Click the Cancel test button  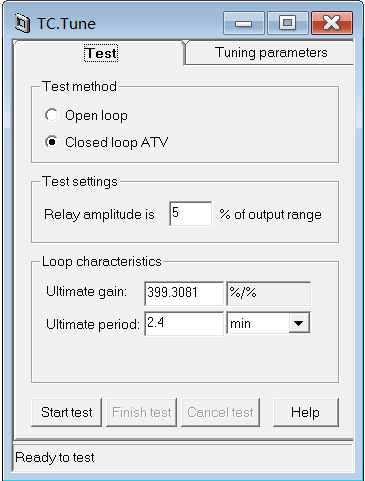click(220, 412)
